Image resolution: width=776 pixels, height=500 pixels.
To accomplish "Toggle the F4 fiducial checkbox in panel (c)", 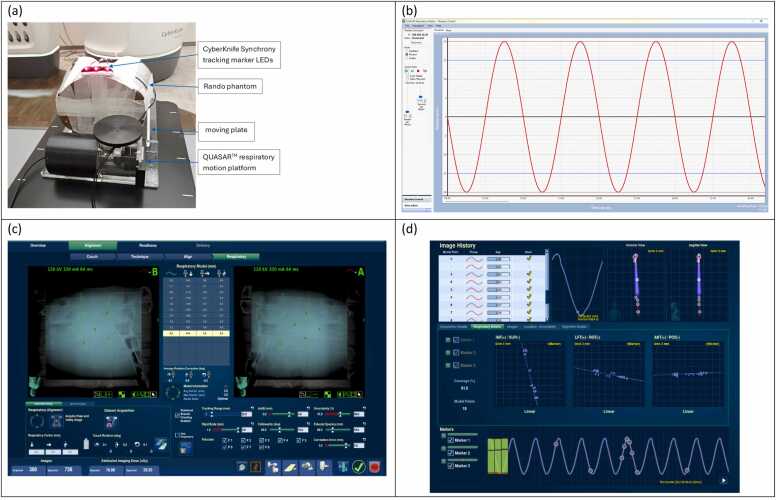I will 280,440.
